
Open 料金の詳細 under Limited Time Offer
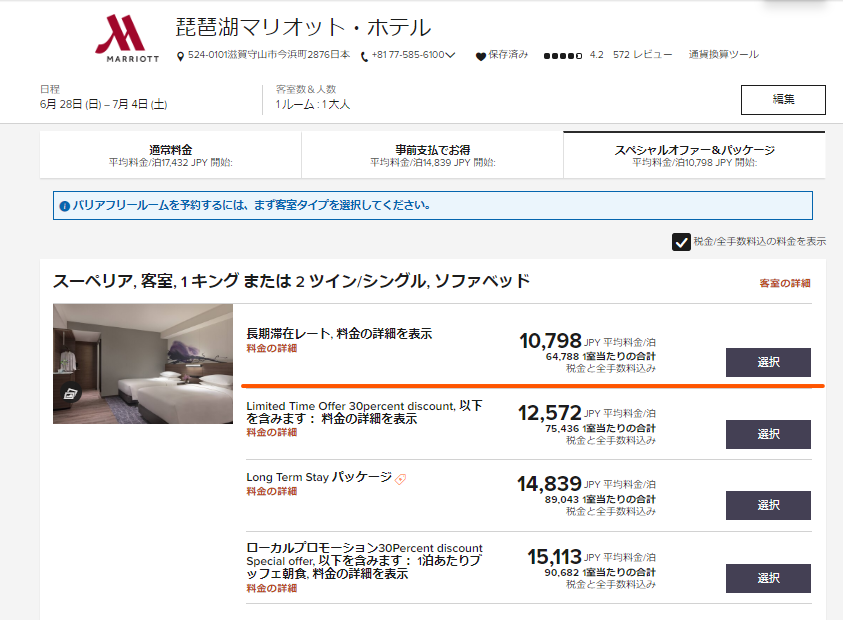(272, 432)
